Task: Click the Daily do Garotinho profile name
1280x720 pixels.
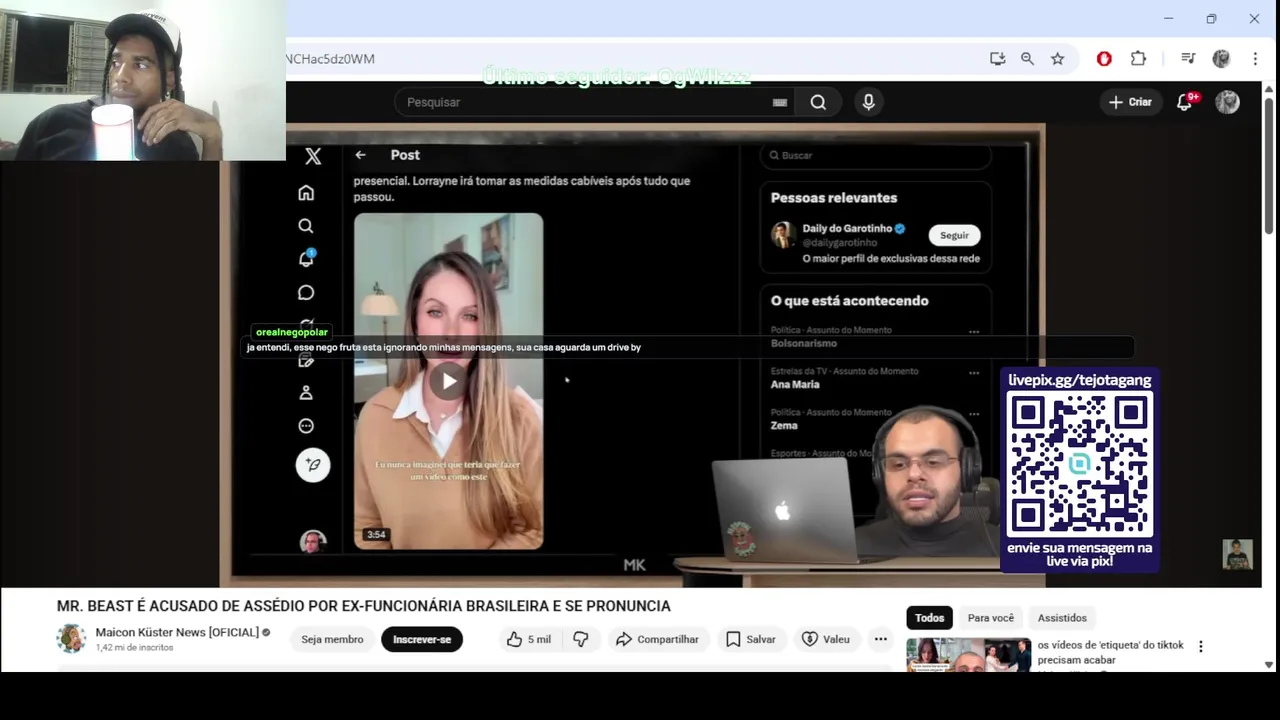Action: point(847,229)
